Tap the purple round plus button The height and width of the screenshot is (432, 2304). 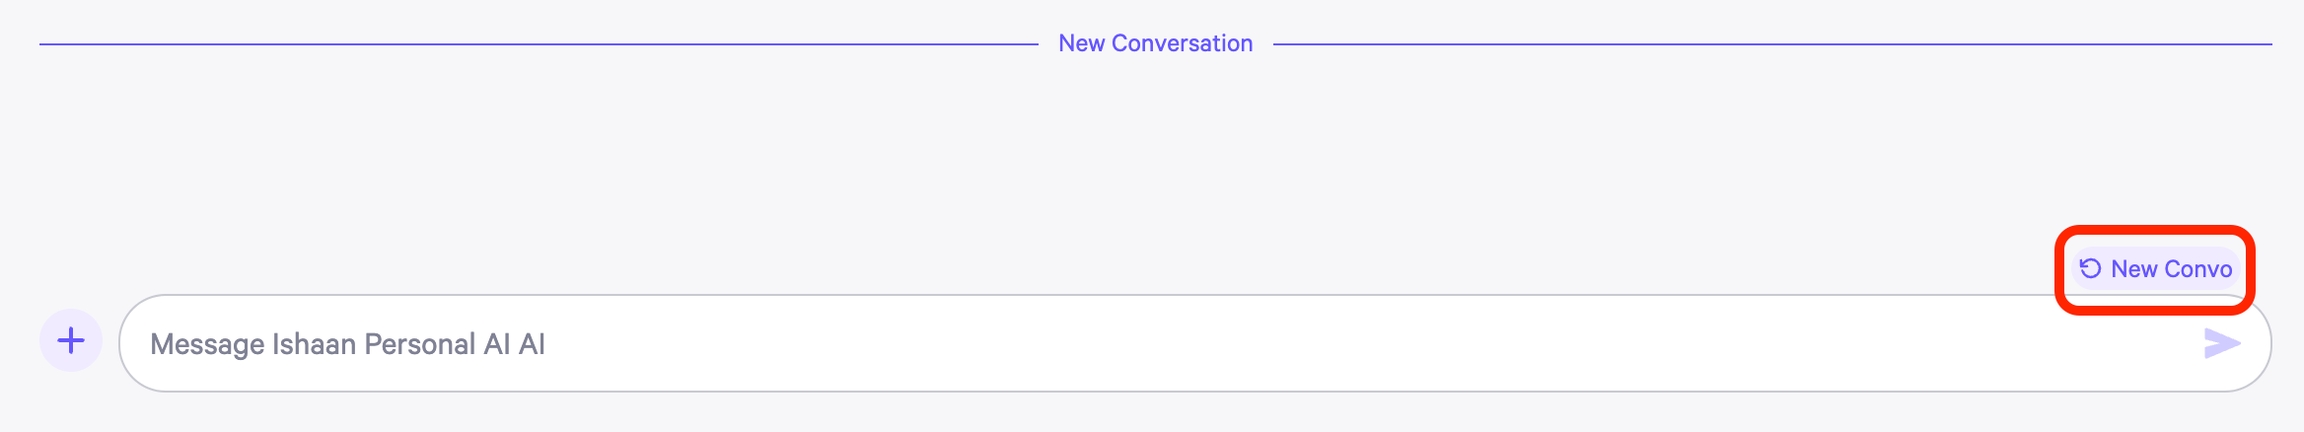coord(70,341)
